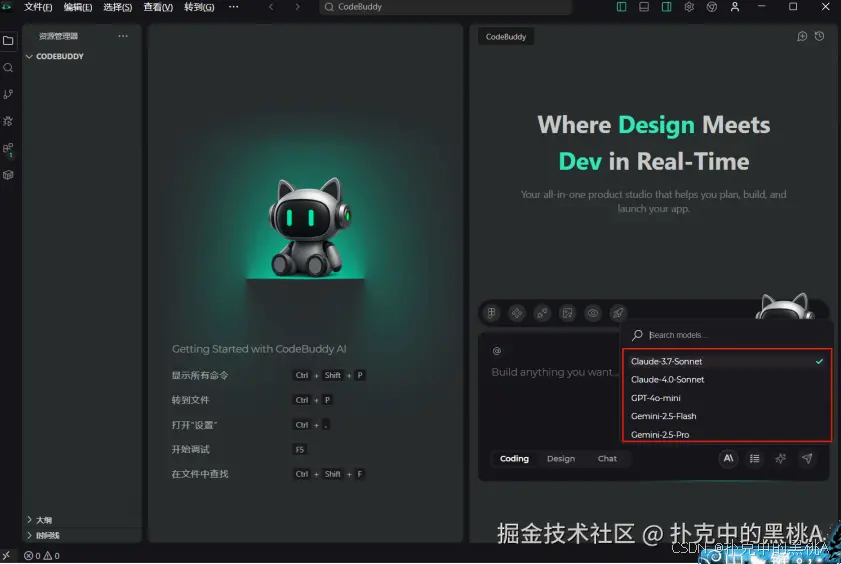The width and height of the screenshot is (841, 564).
Task: Click errors and warnings count in status bar
Action: (x=42, y=556)
